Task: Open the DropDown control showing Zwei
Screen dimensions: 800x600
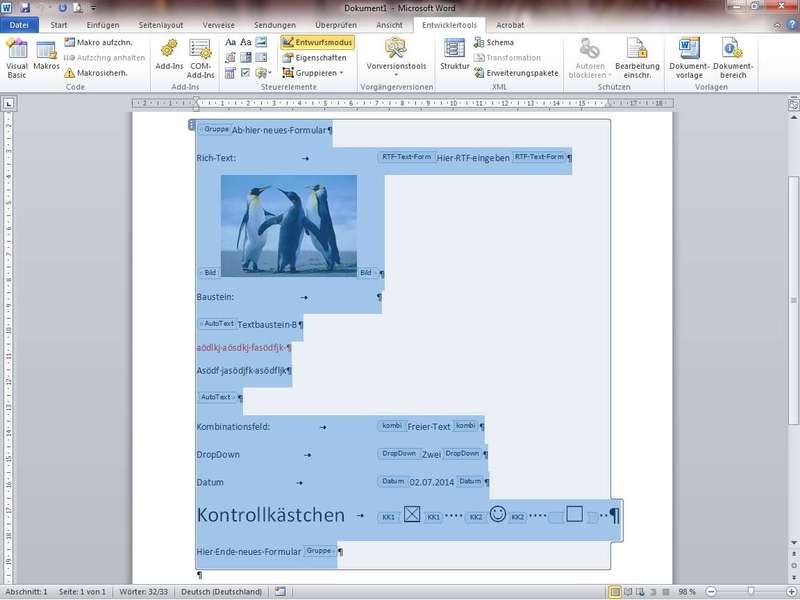Action: coord(431,454)
